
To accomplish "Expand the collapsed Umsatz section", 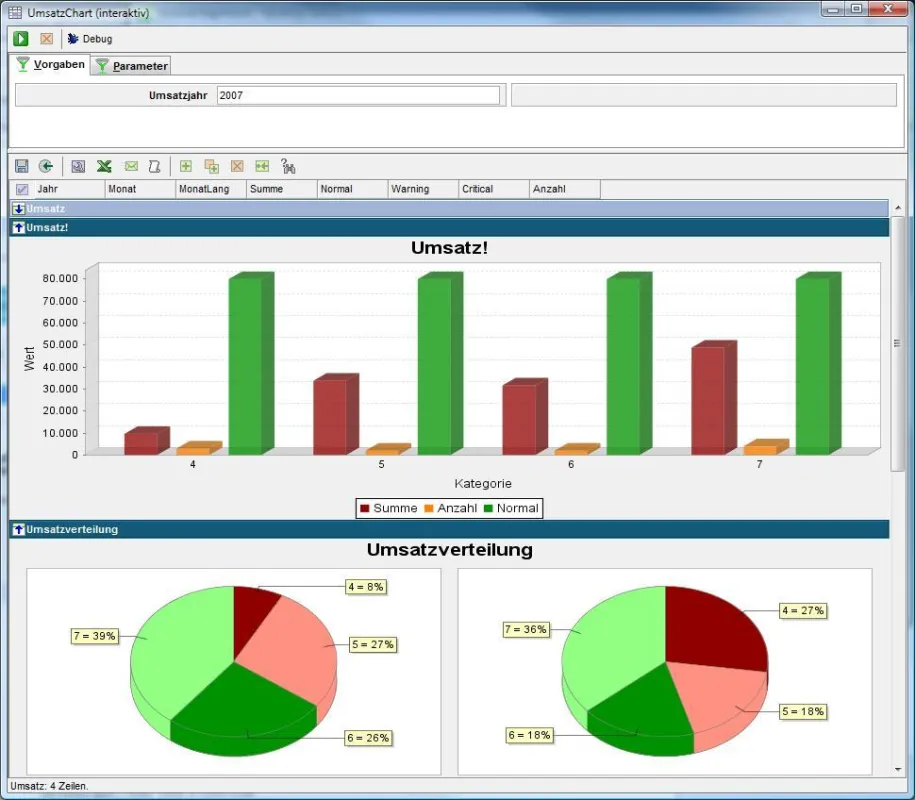I will pyautogui.click(x=19, y=209).
